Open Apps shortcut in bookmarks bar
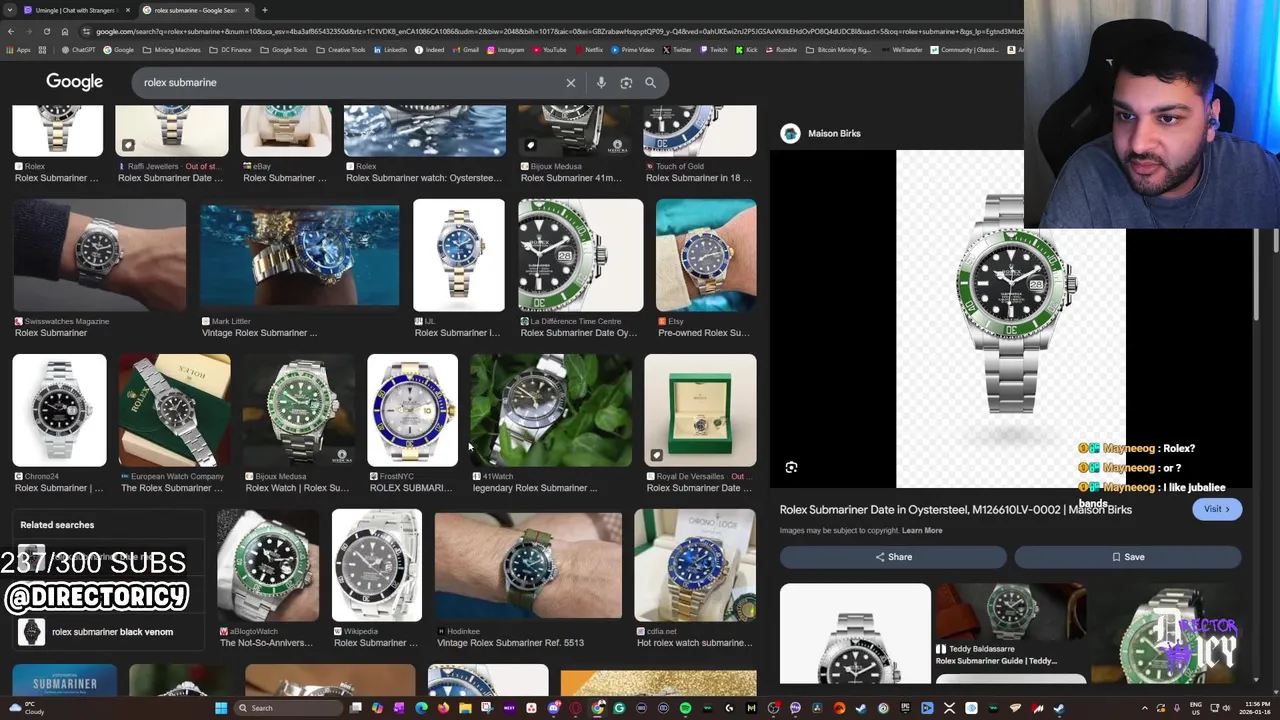The width and height of the screenshot is (1280, 720). (18, 50)
